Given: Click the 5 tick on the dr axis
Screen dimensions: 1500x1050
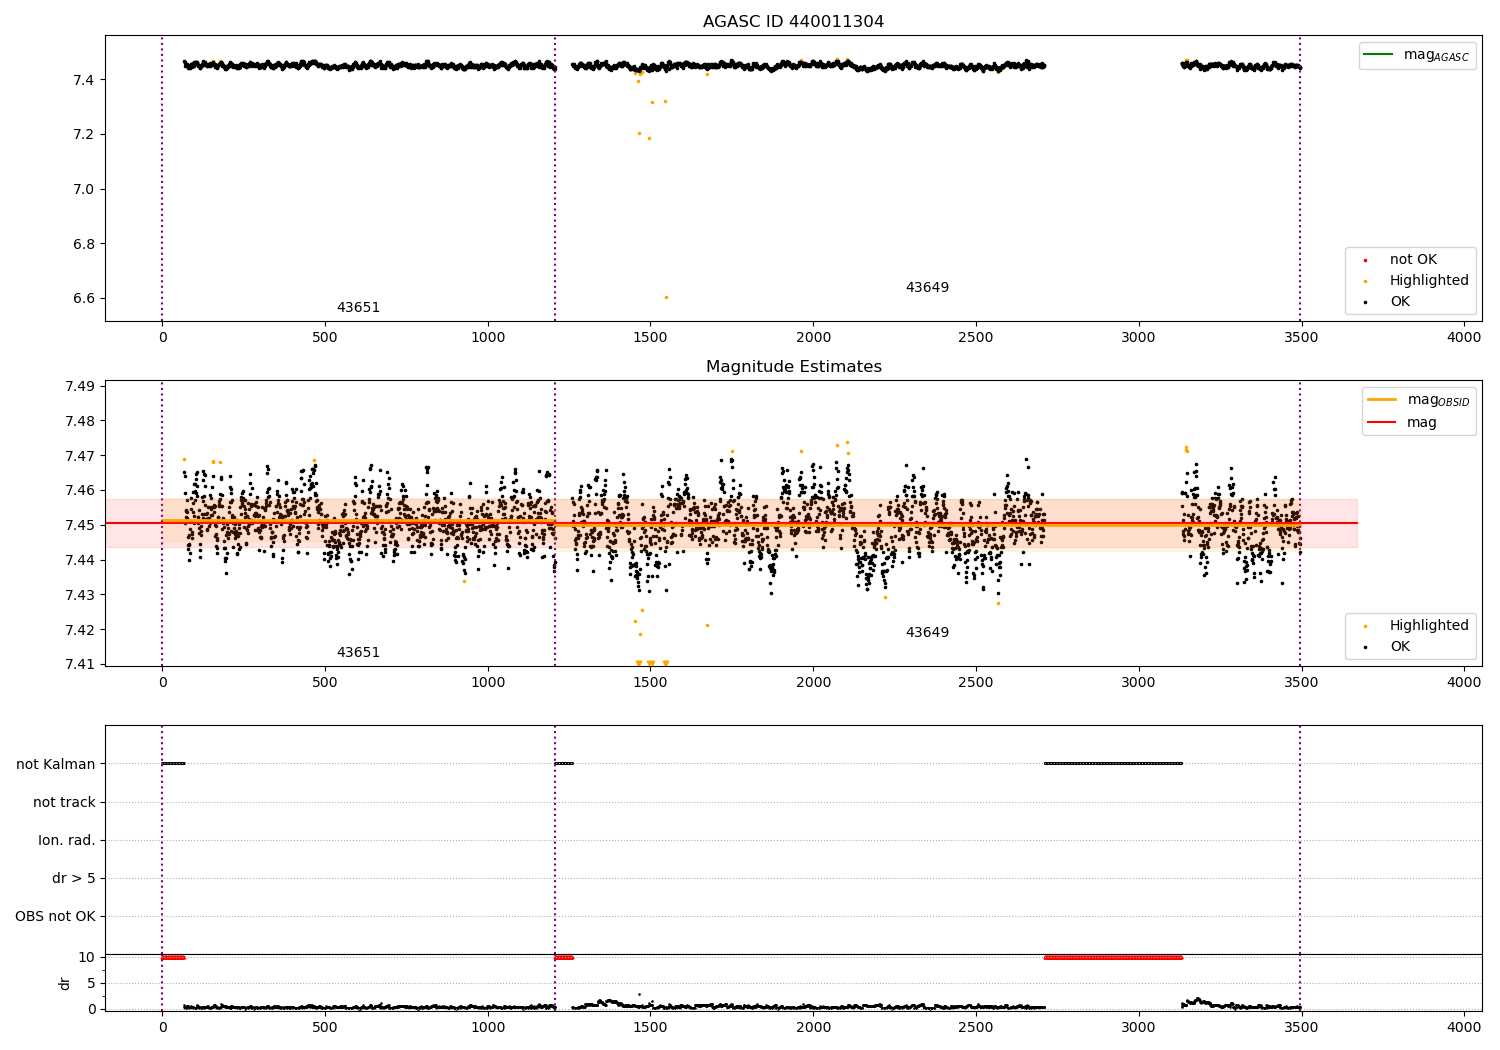Looking at the screenshot, I should pyautogui.click(x=92, y=983).
